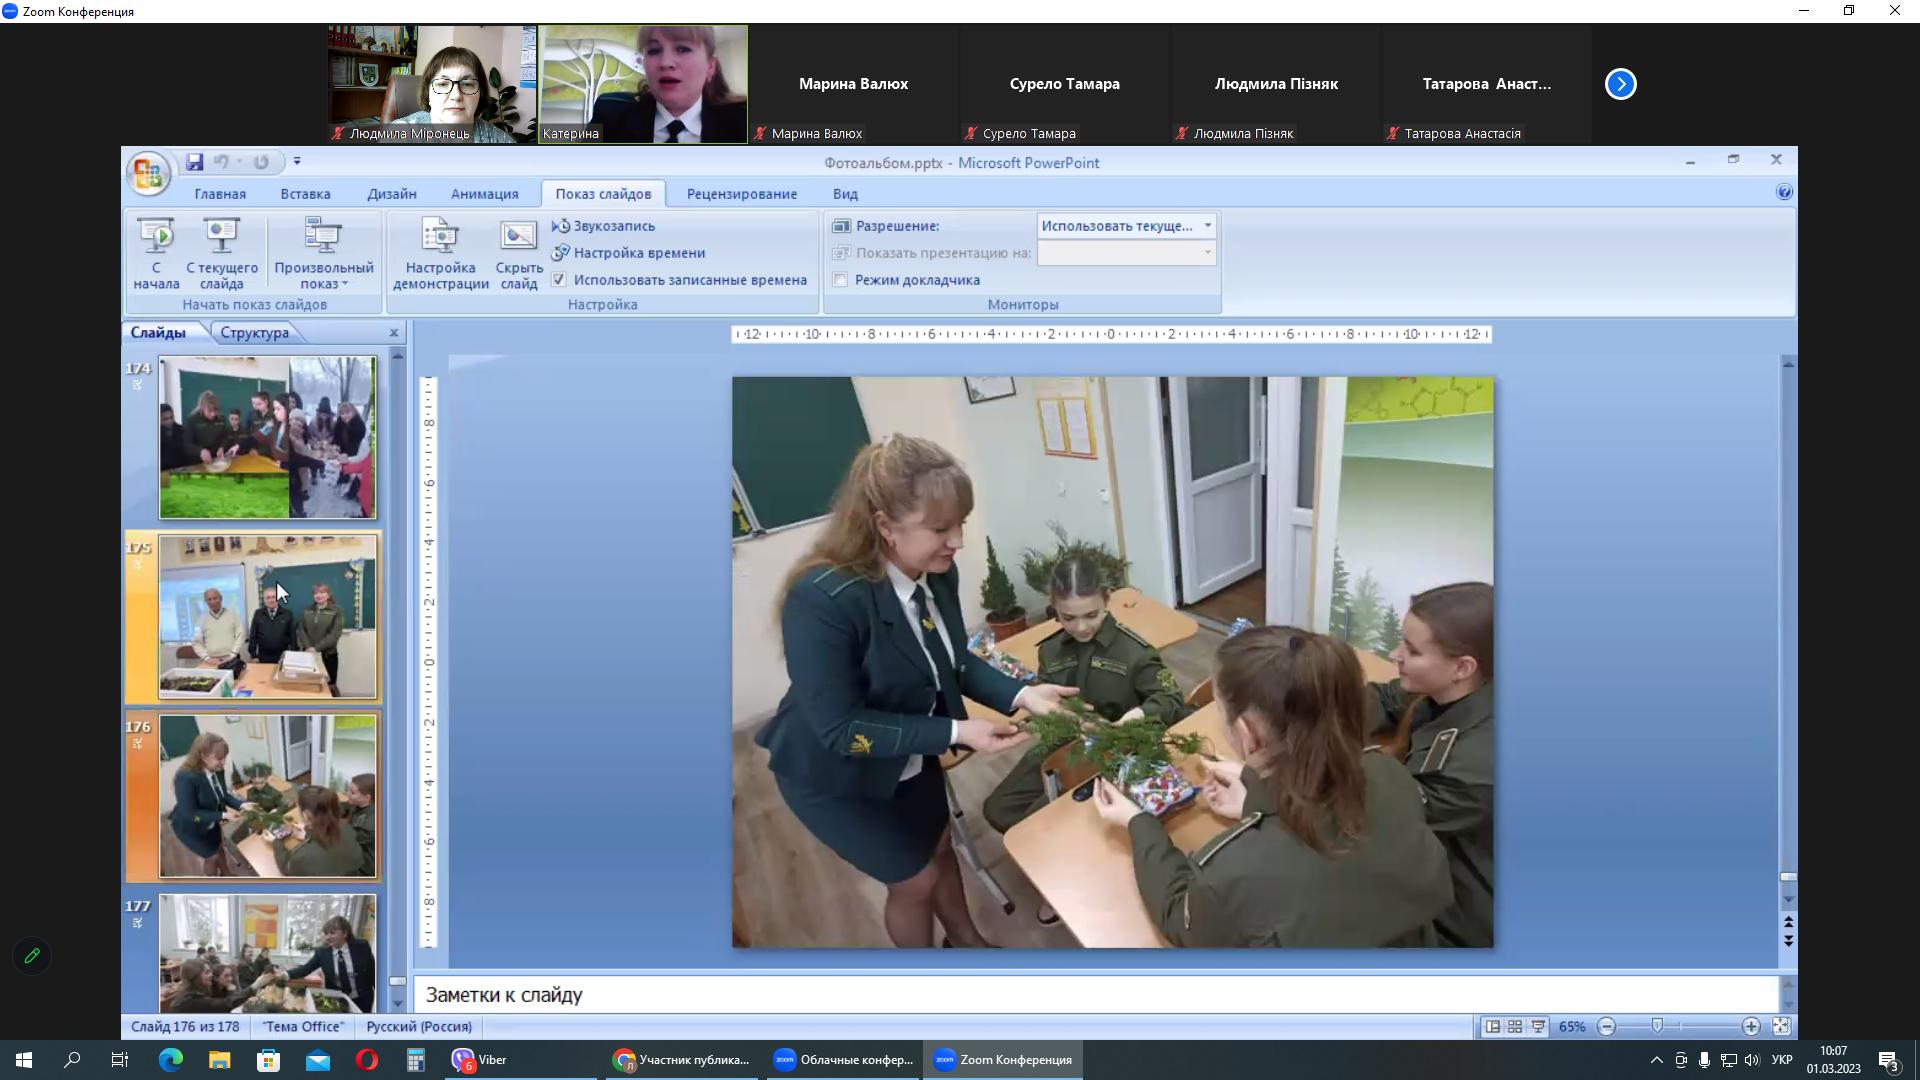Open the Анимация ribbon tab

[484, 194]
